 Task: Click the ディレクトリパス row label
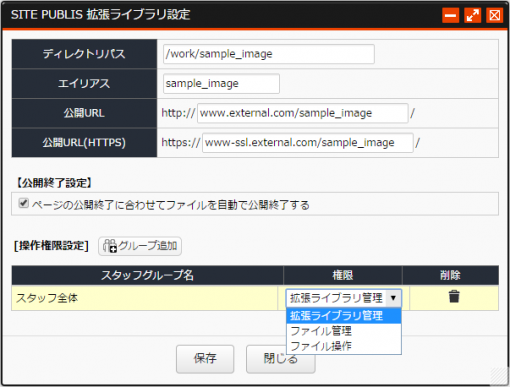(x=84, y=54)
